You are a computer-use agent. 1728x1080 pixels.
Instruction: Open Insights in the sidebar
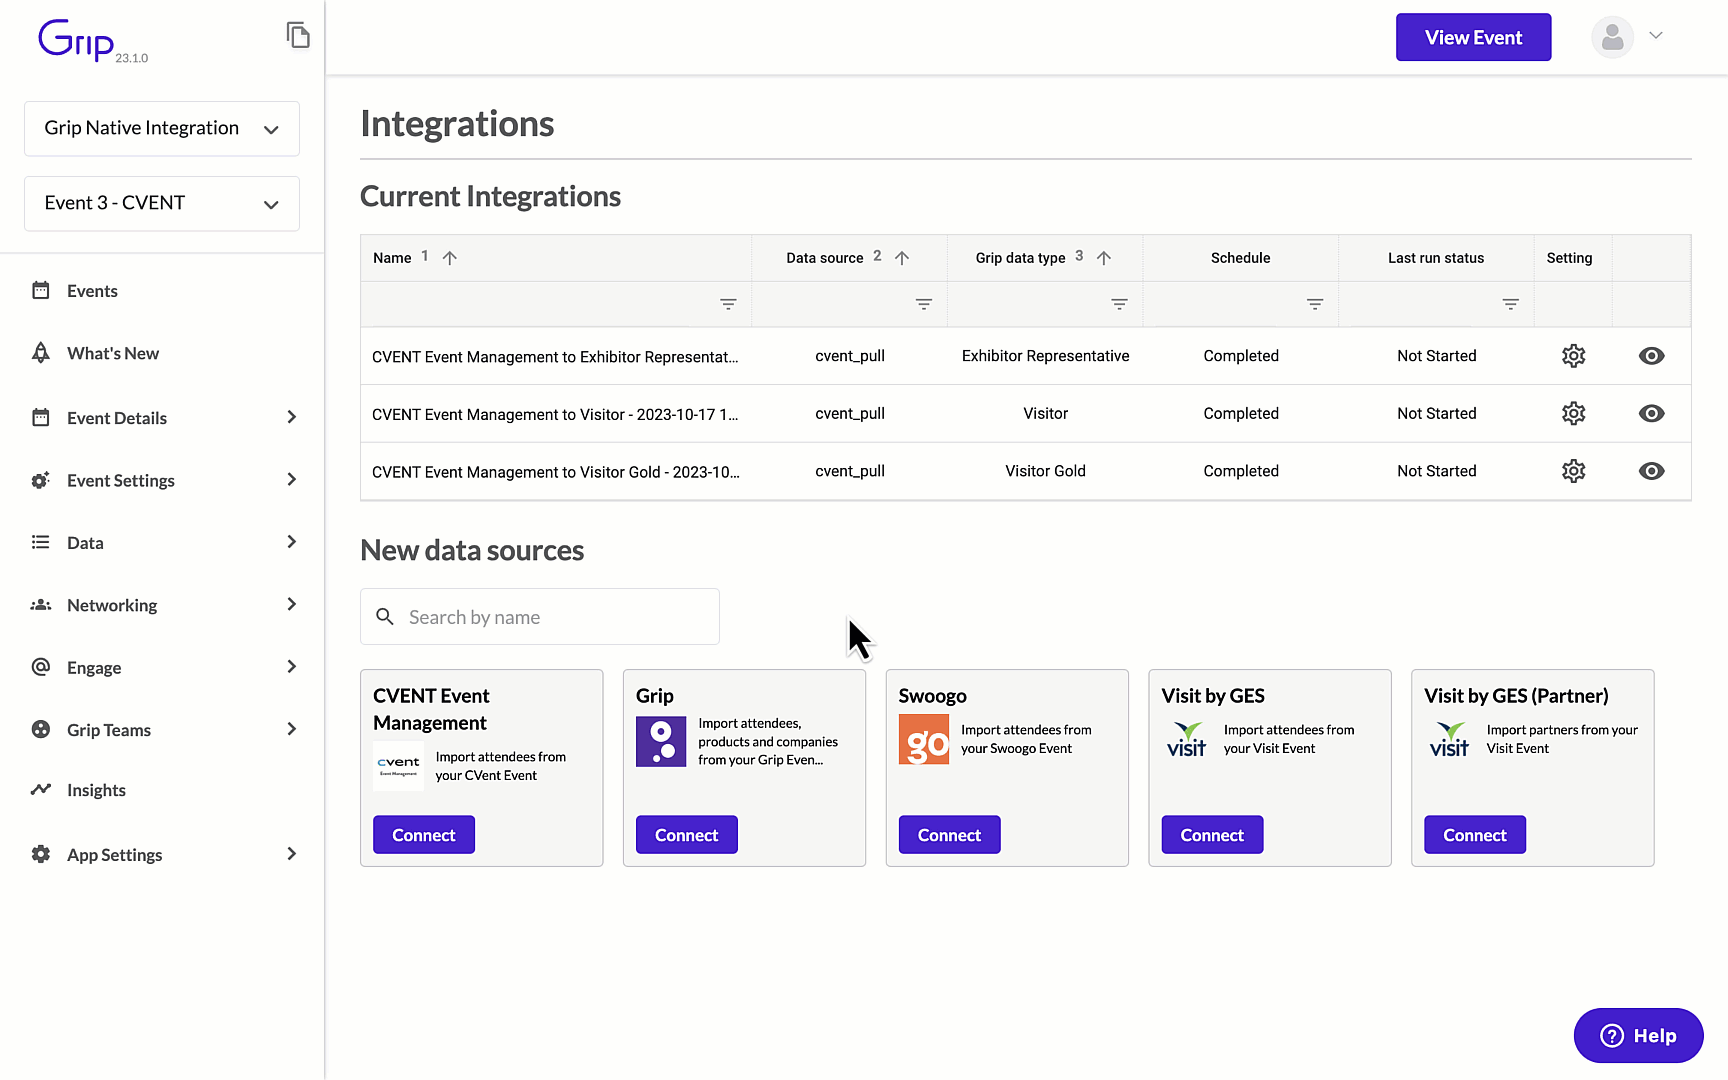96,790
